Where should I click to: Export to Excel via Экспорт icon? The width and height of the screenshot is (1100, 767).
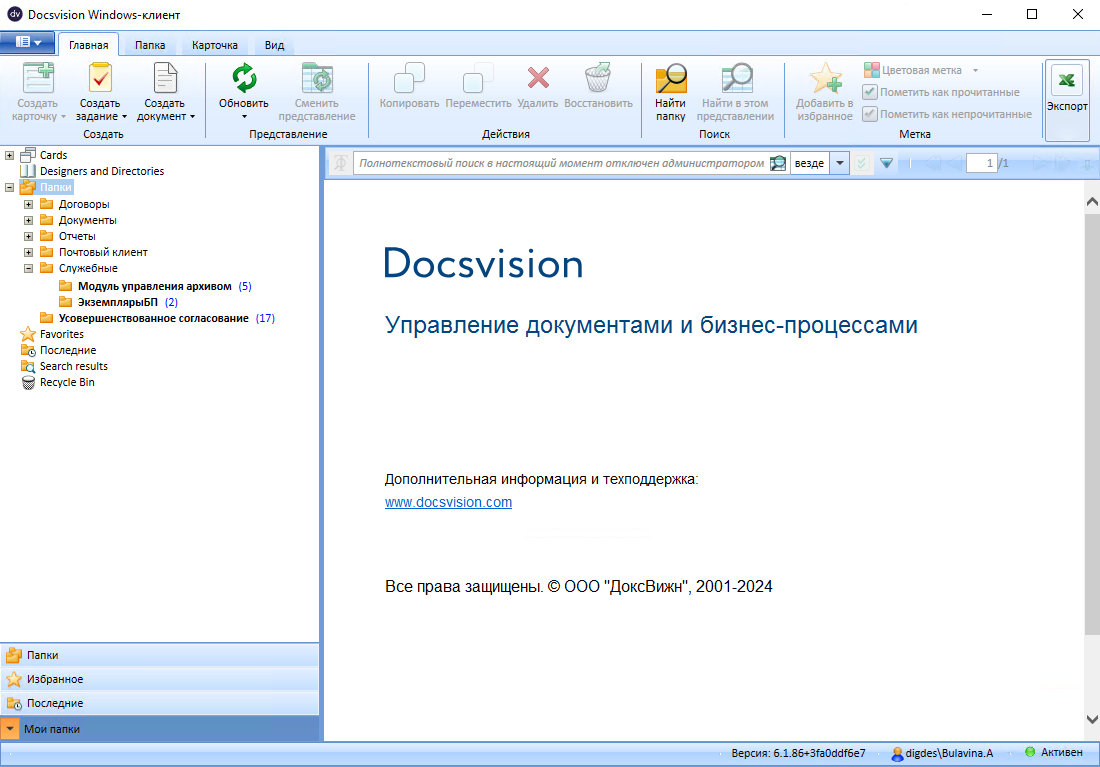click(1067, 81)
